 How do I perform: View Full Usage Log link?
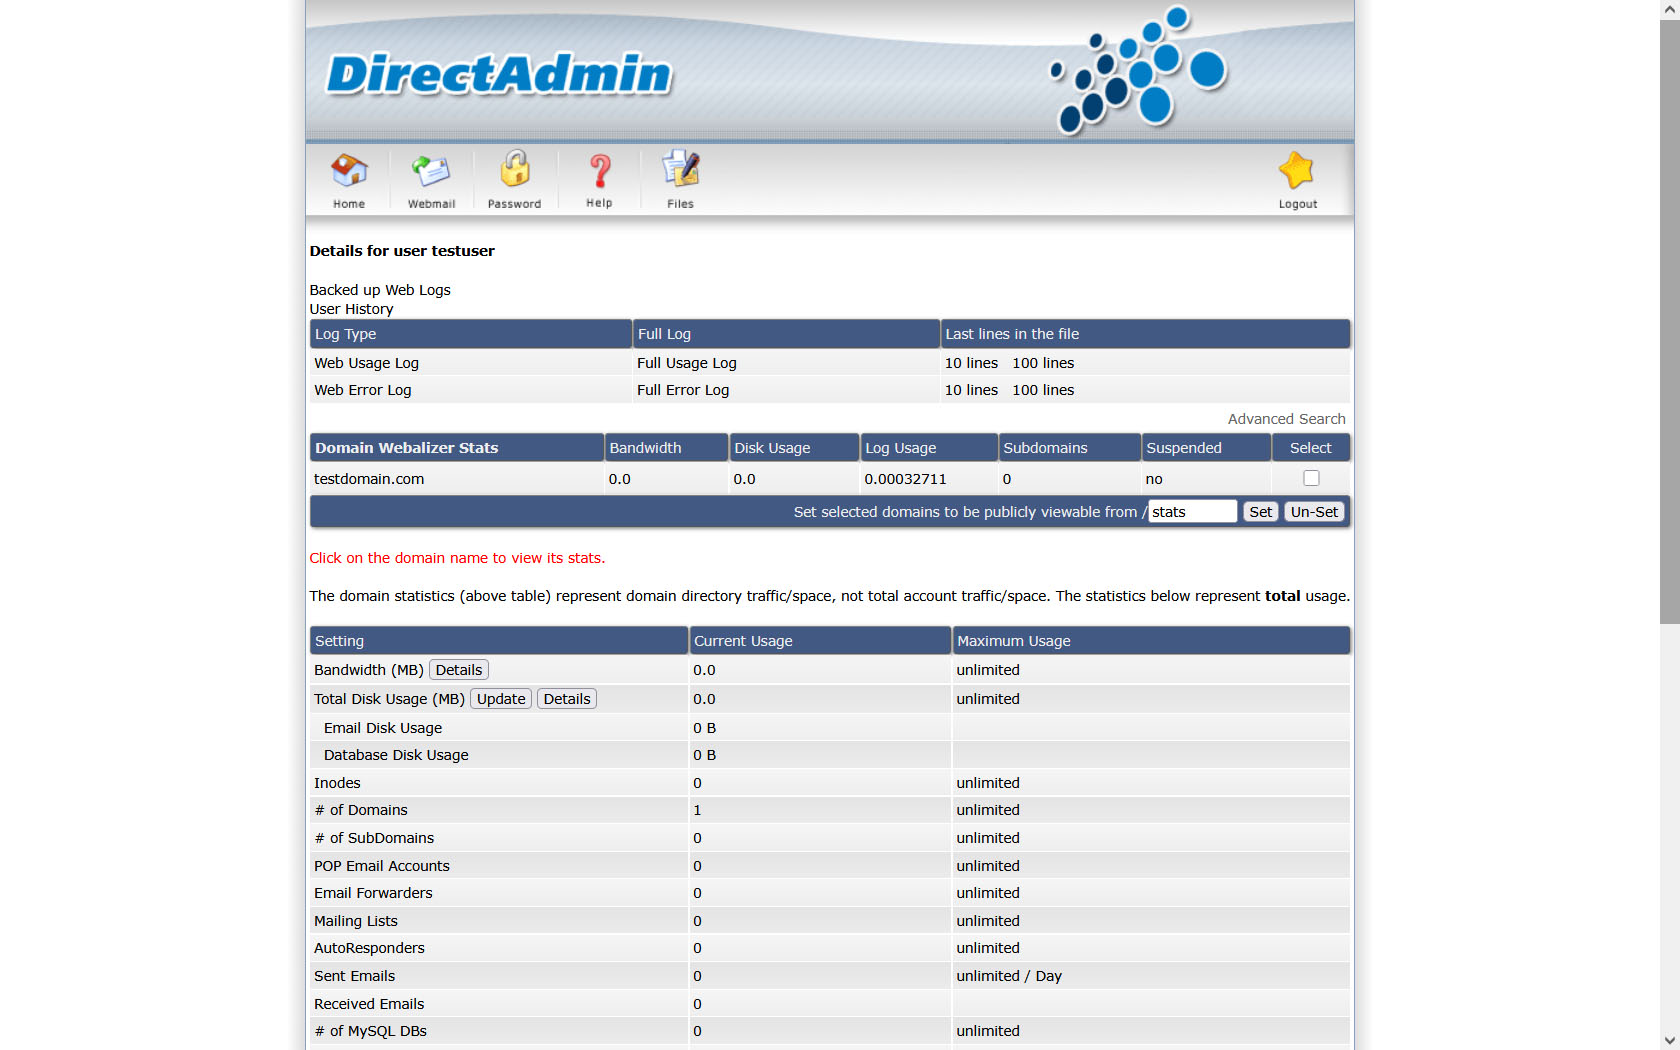click(687, 363)
